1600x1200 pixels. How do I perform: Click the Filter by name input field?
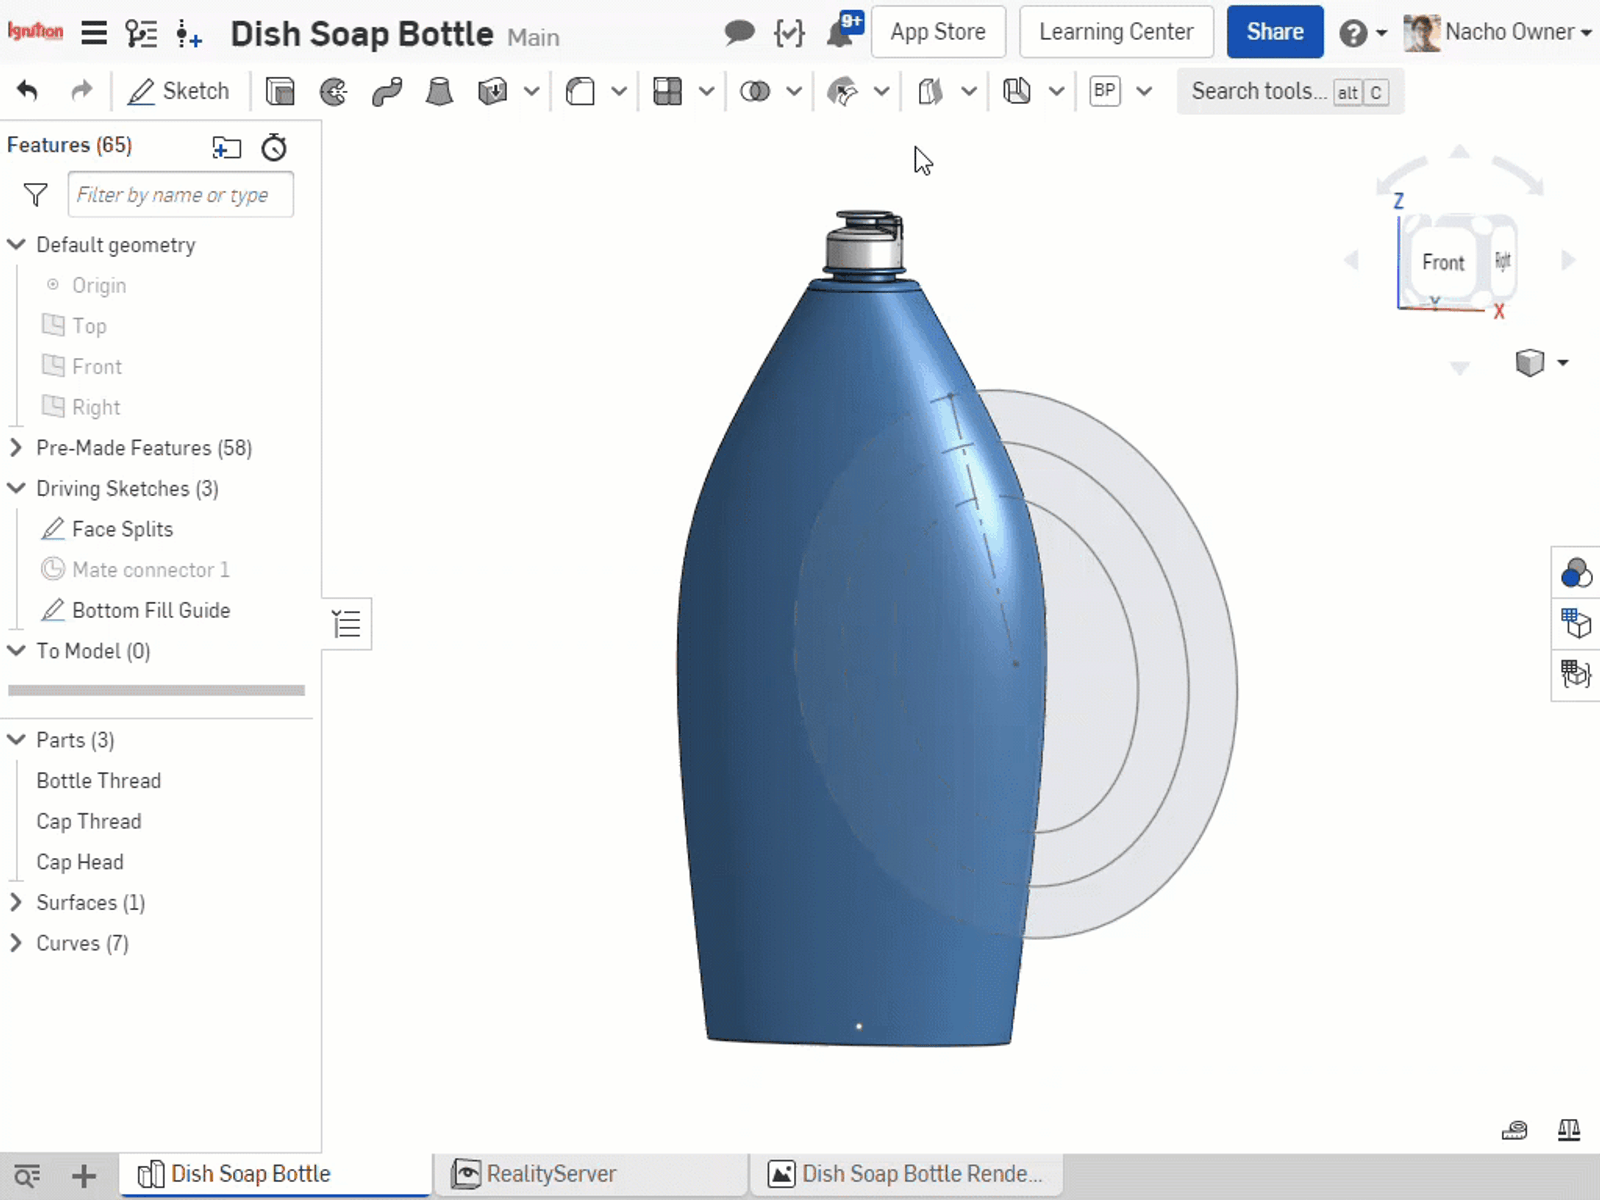point(181,195)
